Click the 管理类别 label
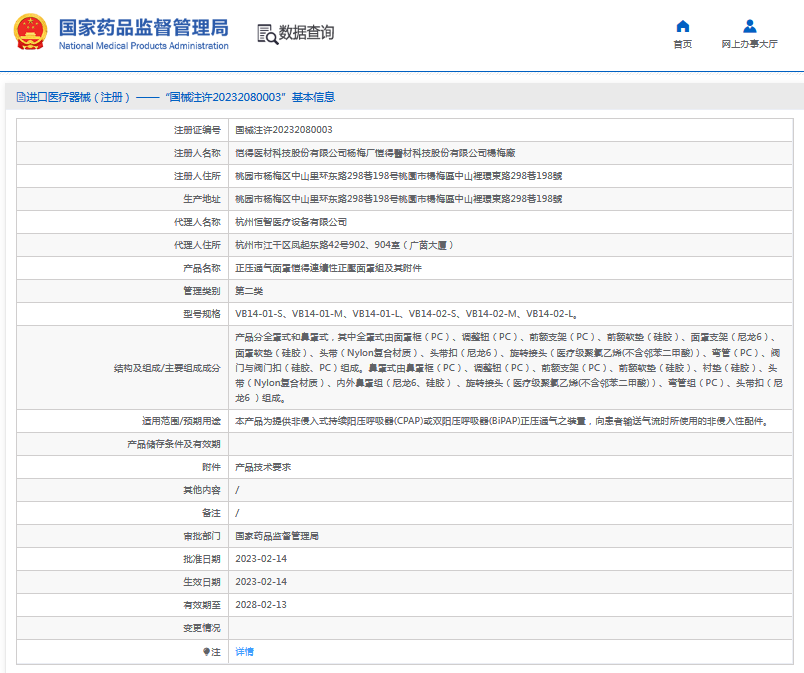This screenshot has width=804, height=673. 202,291
